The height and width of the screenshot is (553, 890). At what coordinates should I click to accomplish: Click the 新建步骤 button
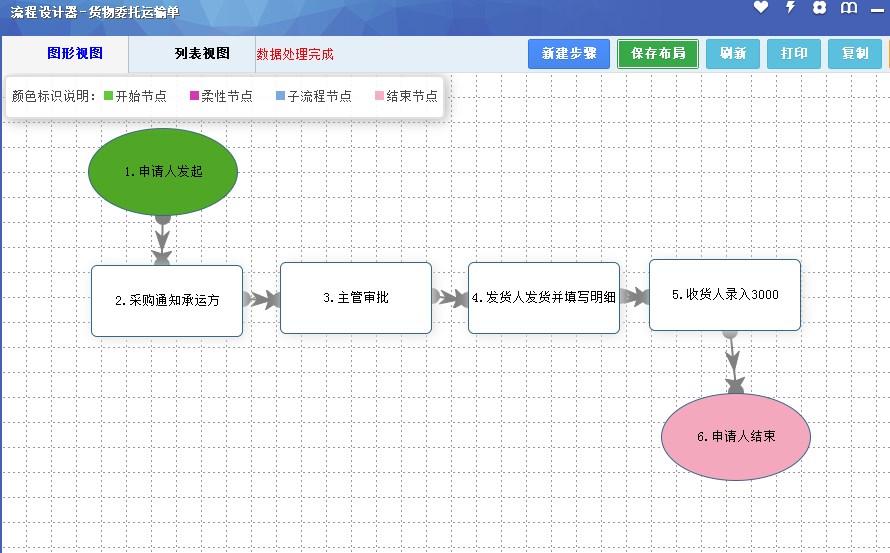point(569,54)
